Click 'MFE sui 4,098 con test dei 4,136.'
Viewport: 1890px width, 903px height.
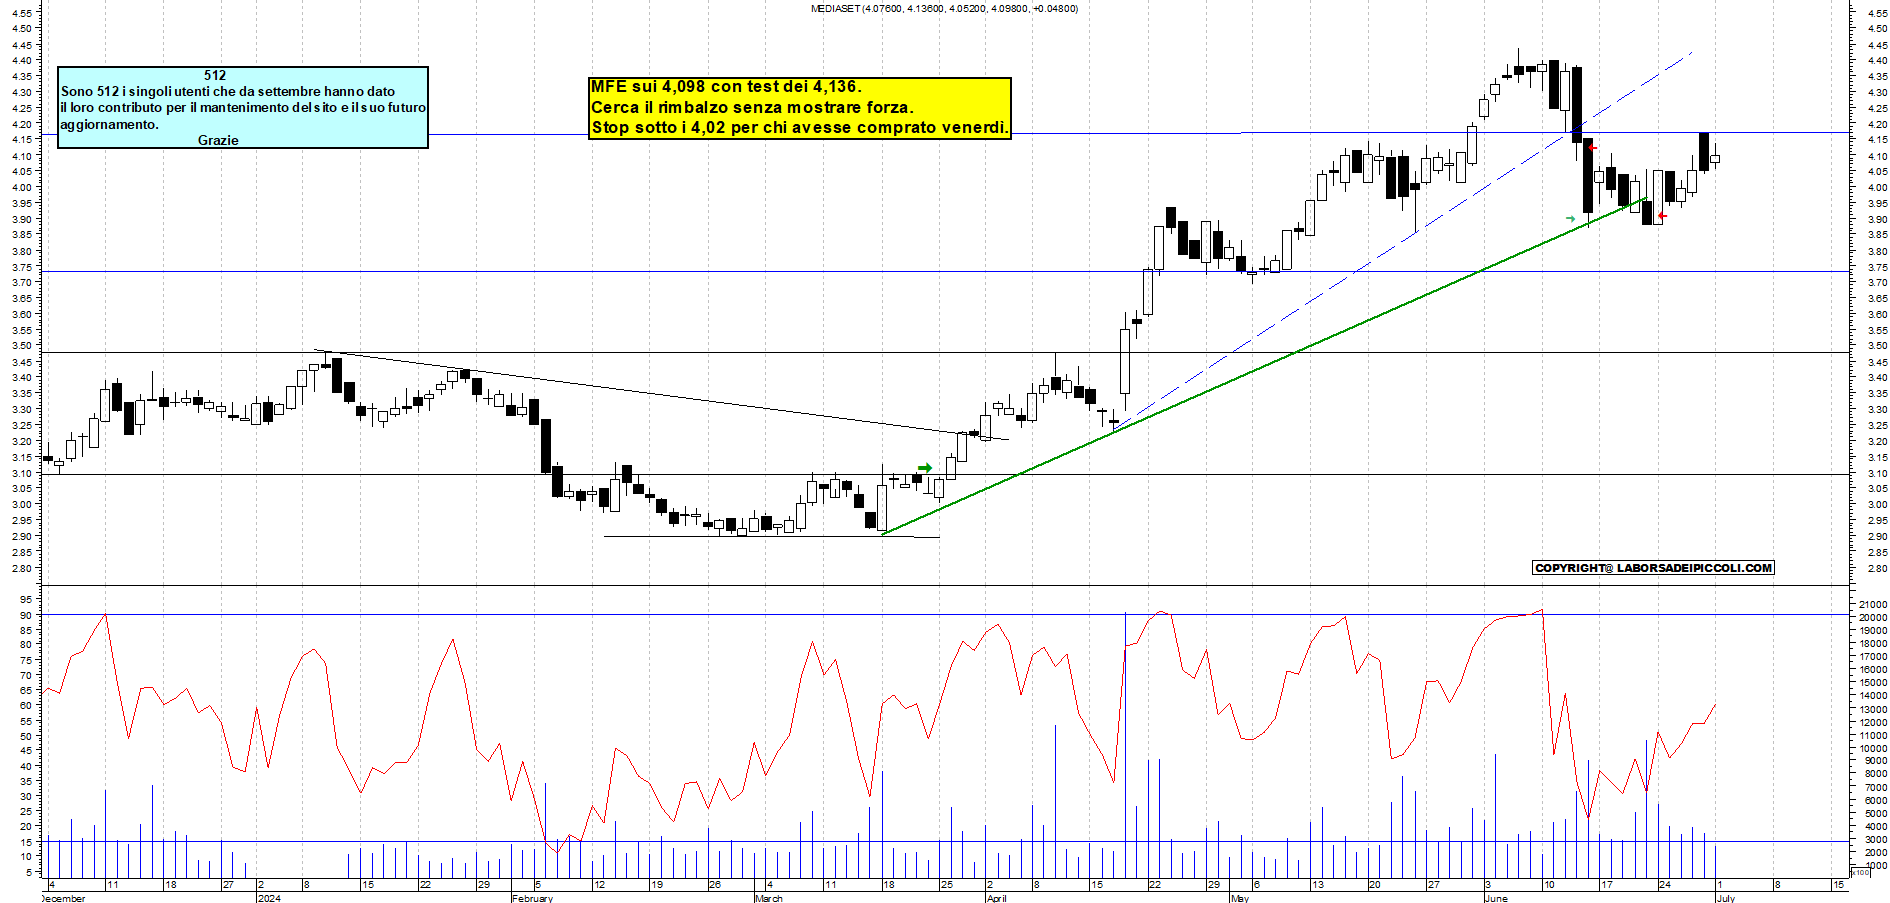coord(726,87)
